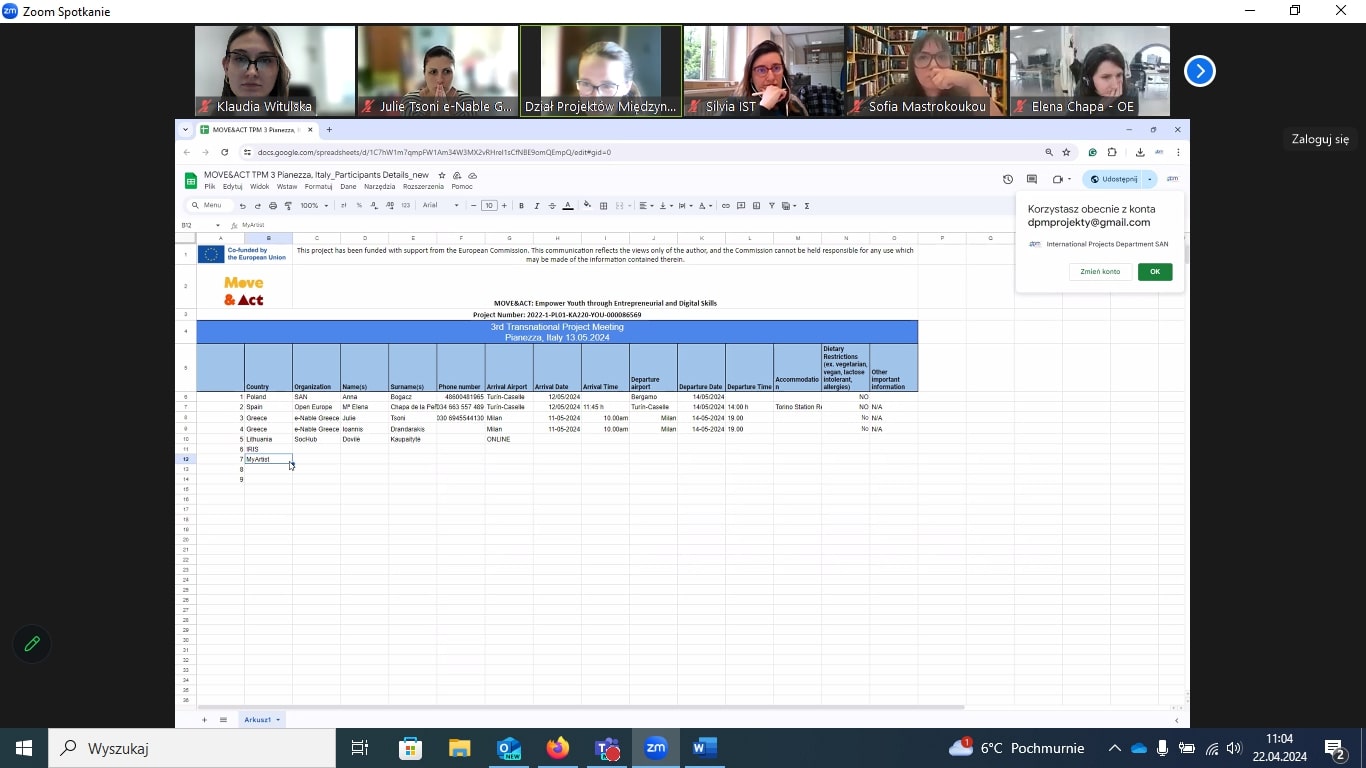
Task: Star the spreadsheet document title
Action: [442, 175]
